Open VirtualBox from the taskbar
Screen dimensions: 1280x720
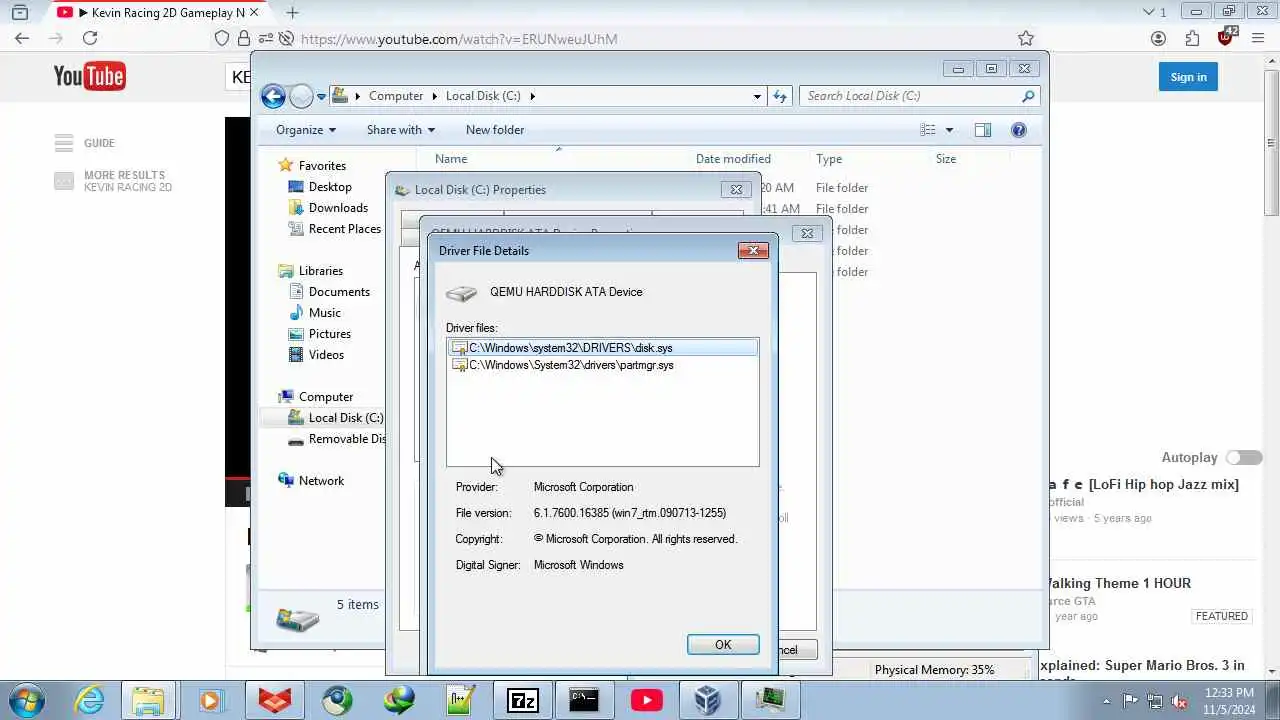[707, 700]
